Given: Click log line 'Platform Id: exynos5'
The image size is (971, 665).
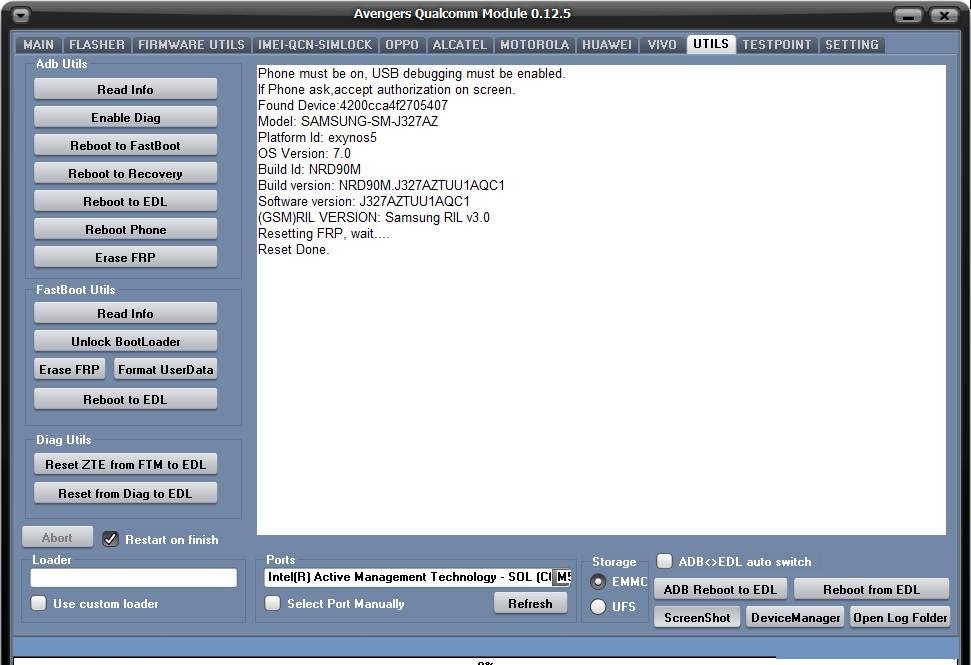Looking at the screenshot, I should click(317, 137).
